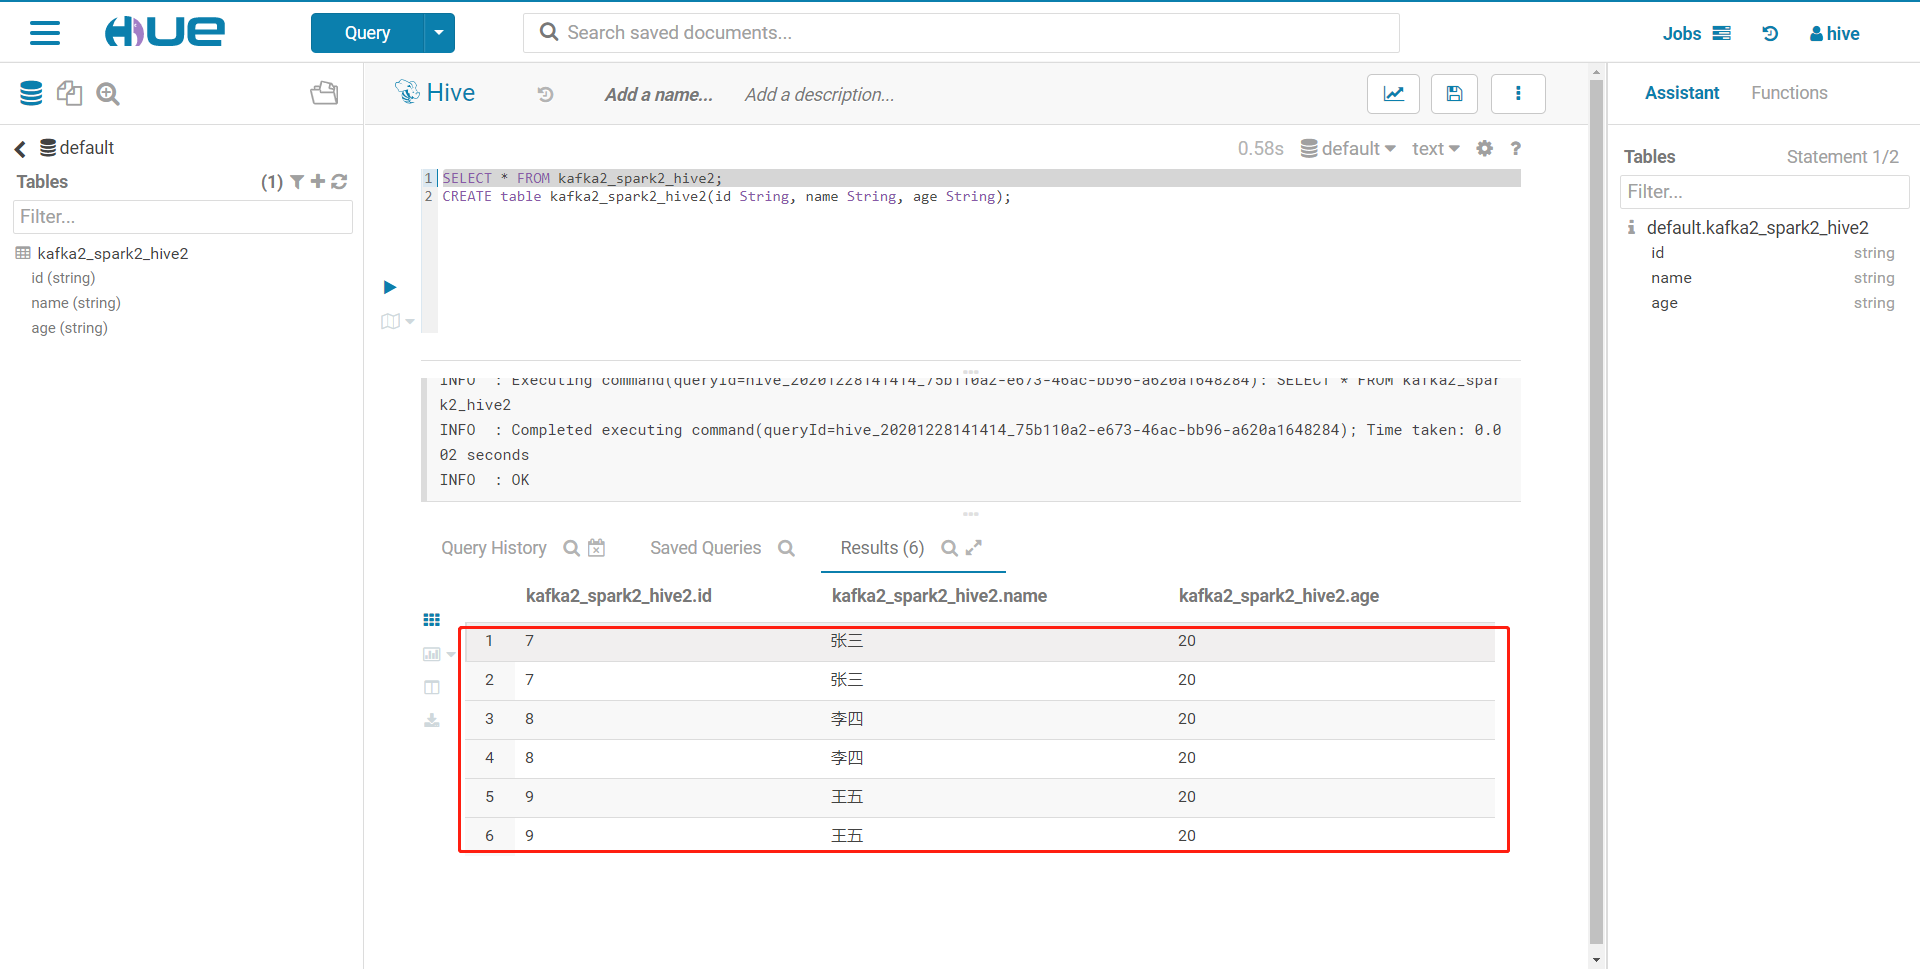Focus the left Tables filter input
The height and width of the screenshot is (969, 1920).
point(183,217)
